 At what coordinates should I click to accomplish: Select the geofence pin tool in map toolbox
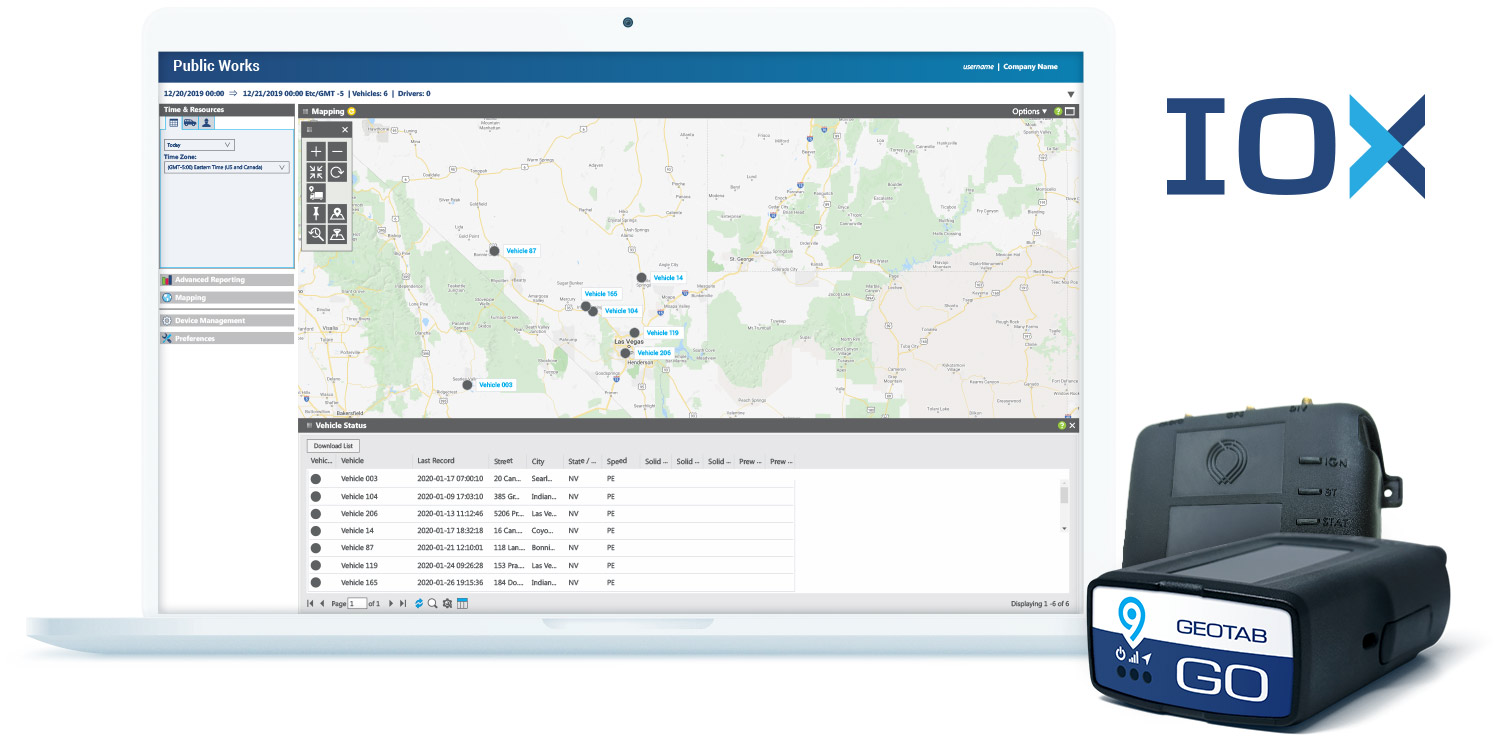[338, 235]
